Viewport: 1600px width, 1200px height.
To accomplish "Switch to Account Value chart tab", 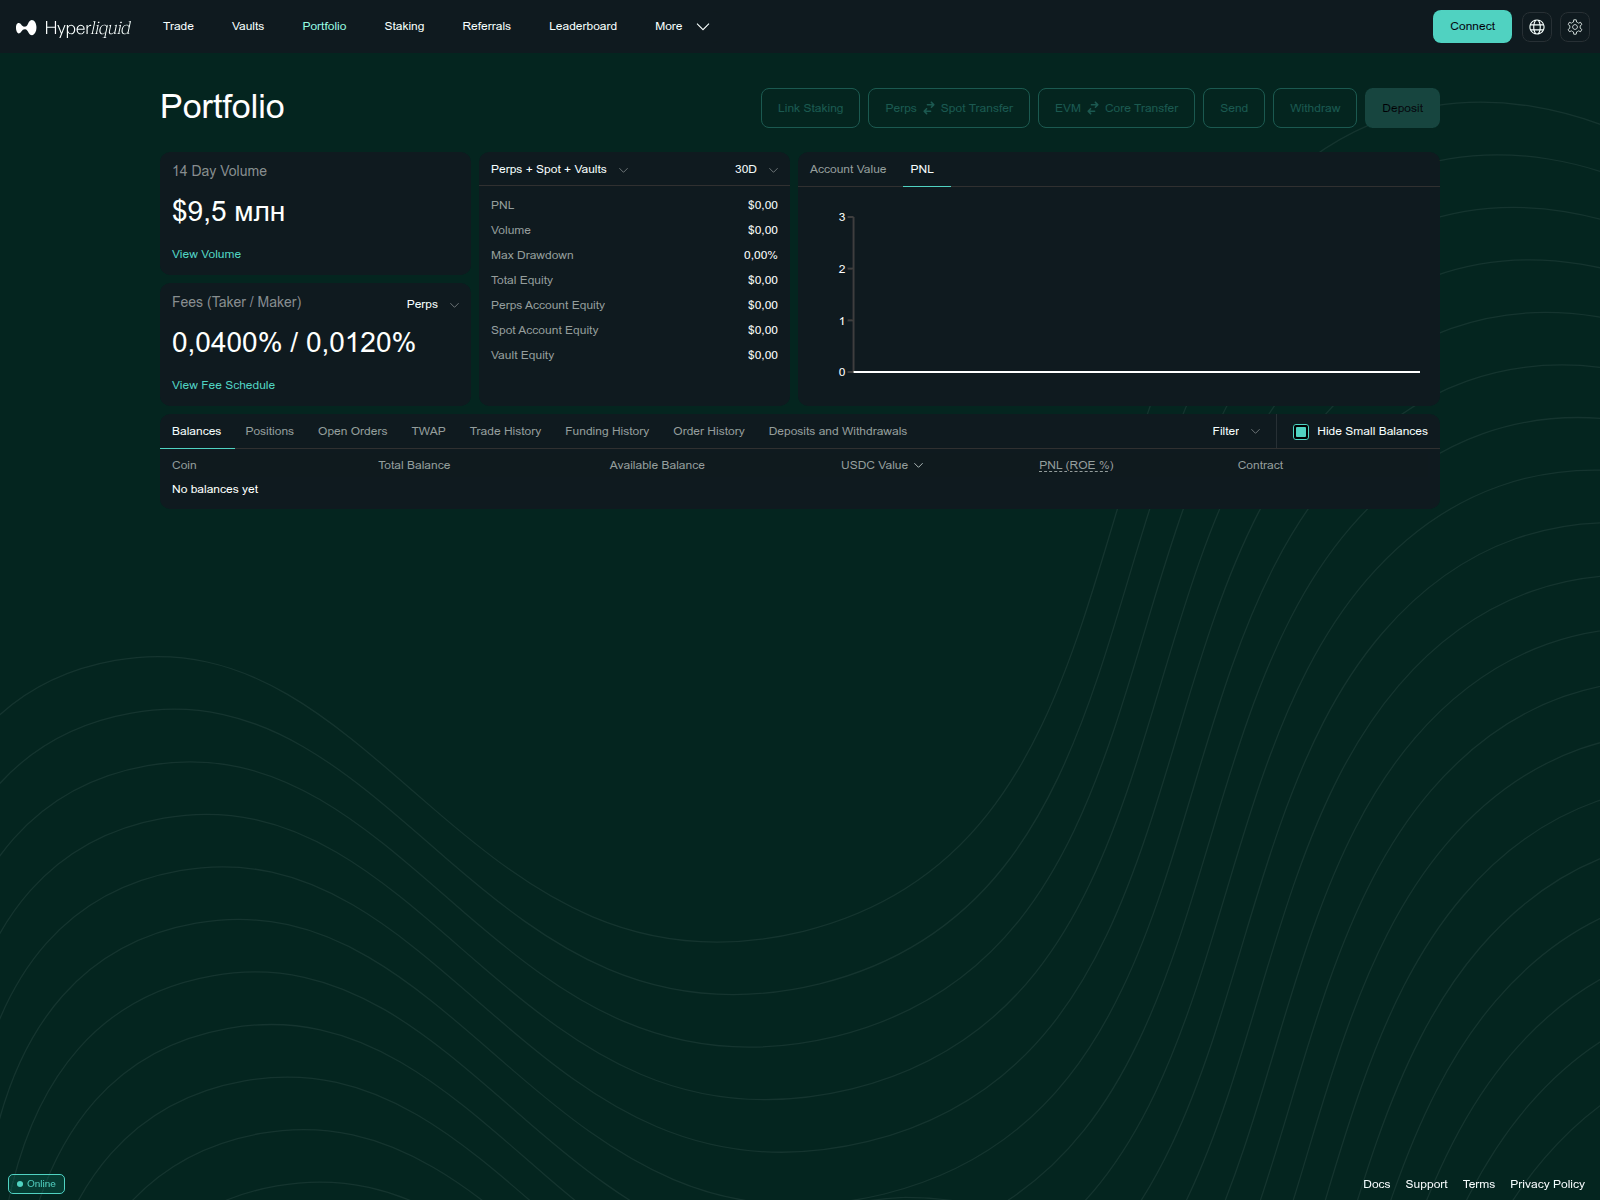I will click(848, 170).
